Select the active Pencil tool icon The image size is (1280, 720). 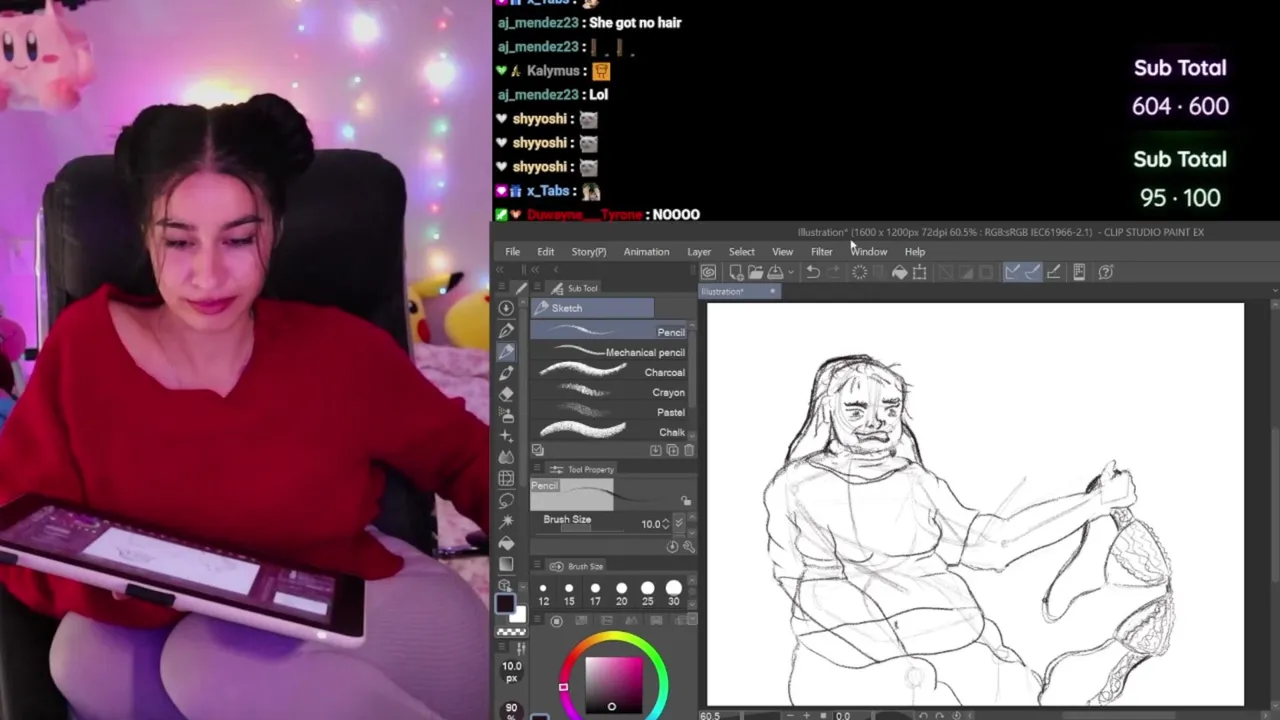506,352
